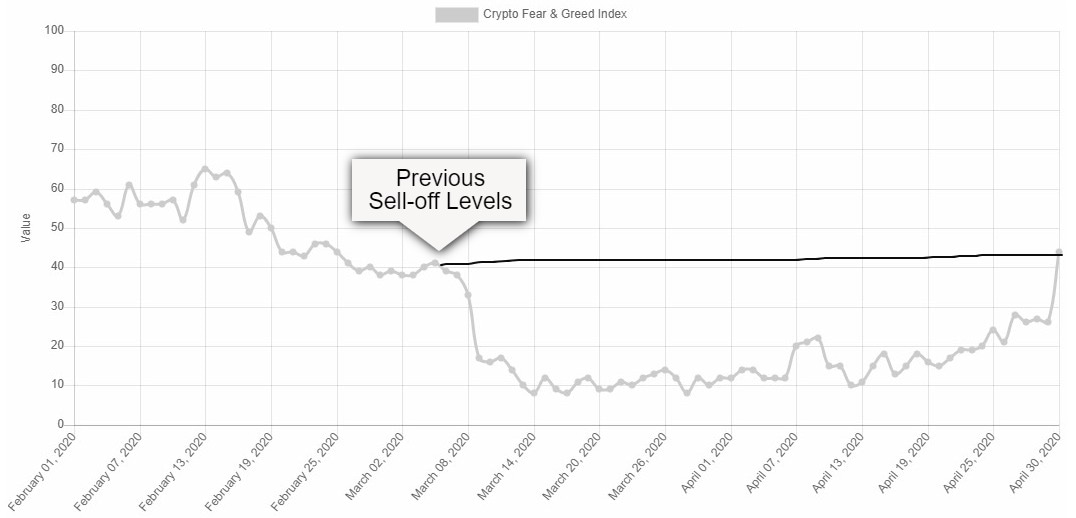Click the Value y-axis title
1076x518 pixels.
click(x=26, y=228)
